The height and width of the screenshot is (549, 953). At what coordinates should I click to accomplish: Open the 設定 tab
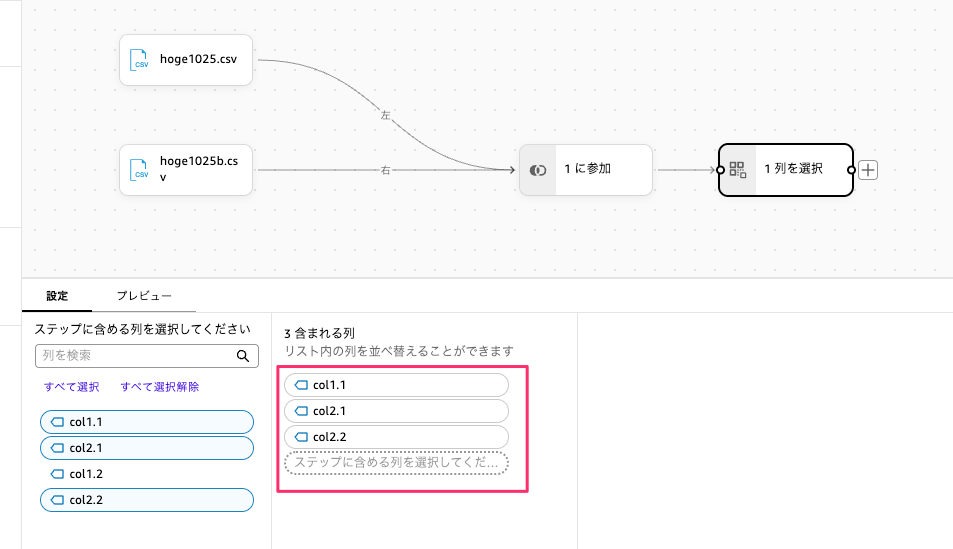(x=57, y=296)
